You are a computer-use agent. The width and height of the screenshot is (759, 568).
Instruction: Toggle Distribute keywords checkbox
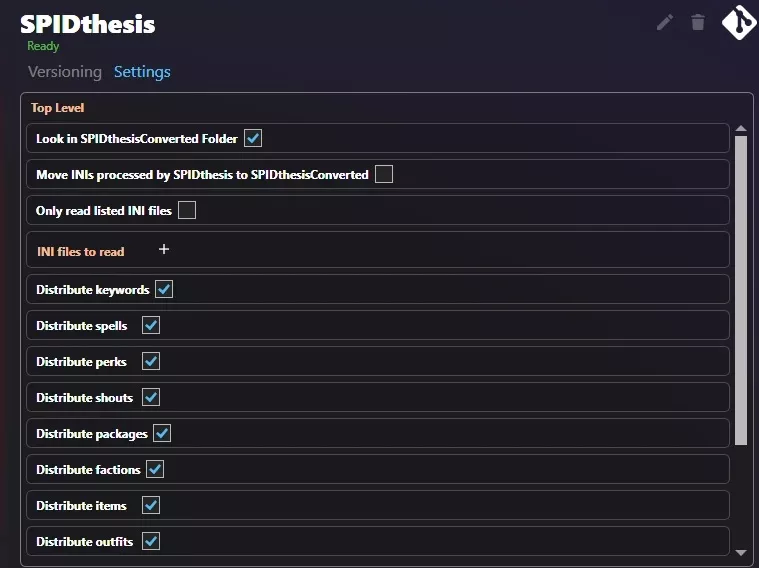click(x=164, y=289)
